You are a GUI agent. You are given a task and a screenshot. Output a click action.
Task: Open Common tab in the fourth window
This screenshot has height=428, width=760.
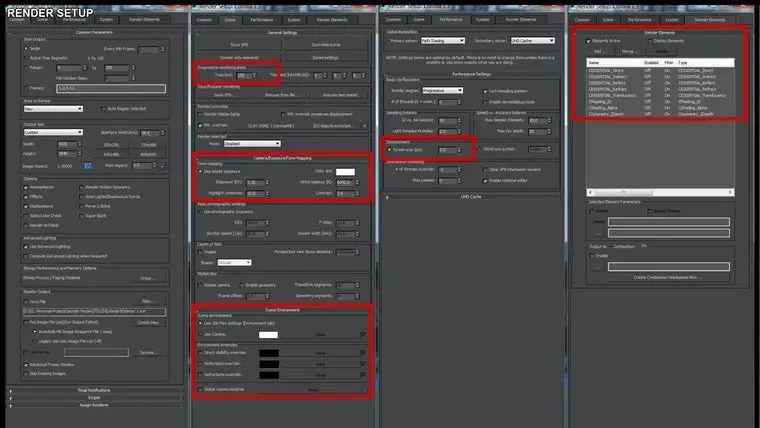tap(582, 20)
